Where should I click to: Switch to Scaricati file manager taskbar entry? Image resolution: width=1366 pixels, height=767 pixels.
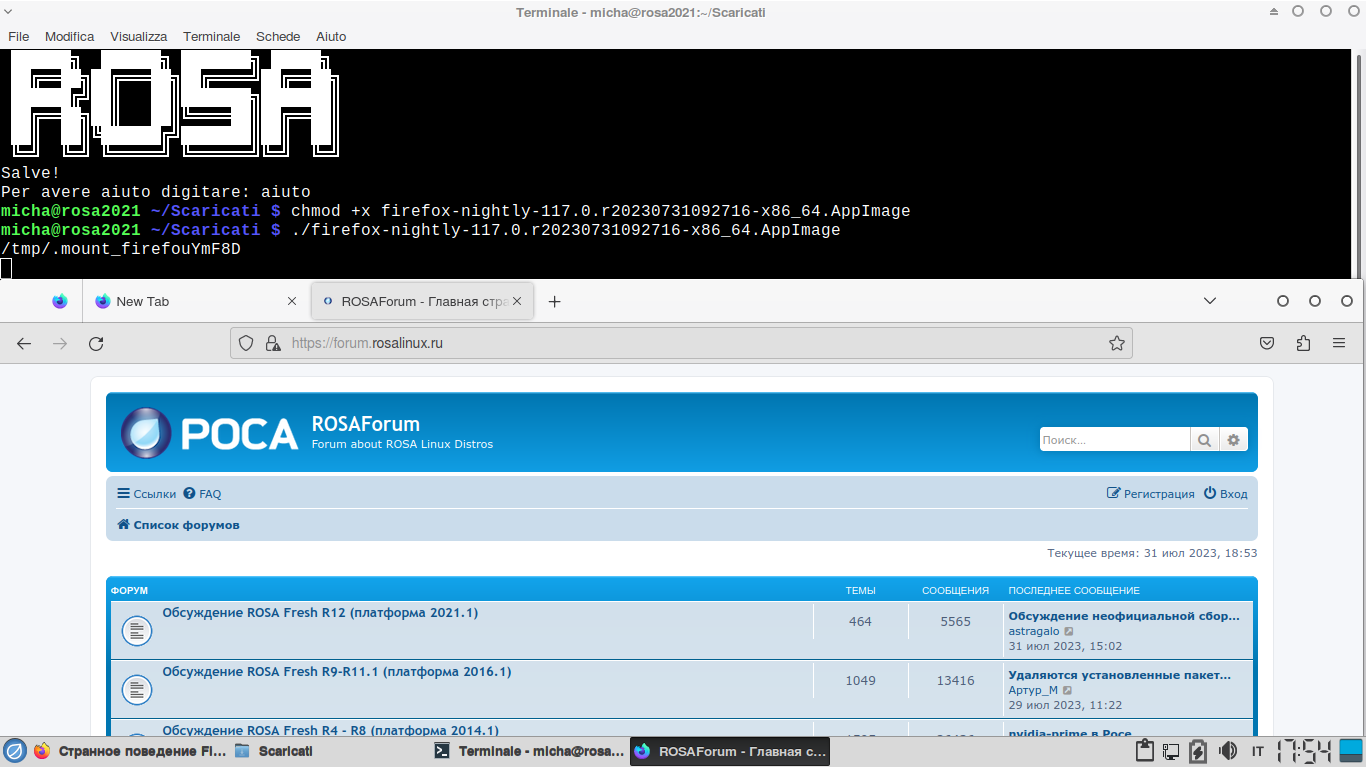point(330,751)
